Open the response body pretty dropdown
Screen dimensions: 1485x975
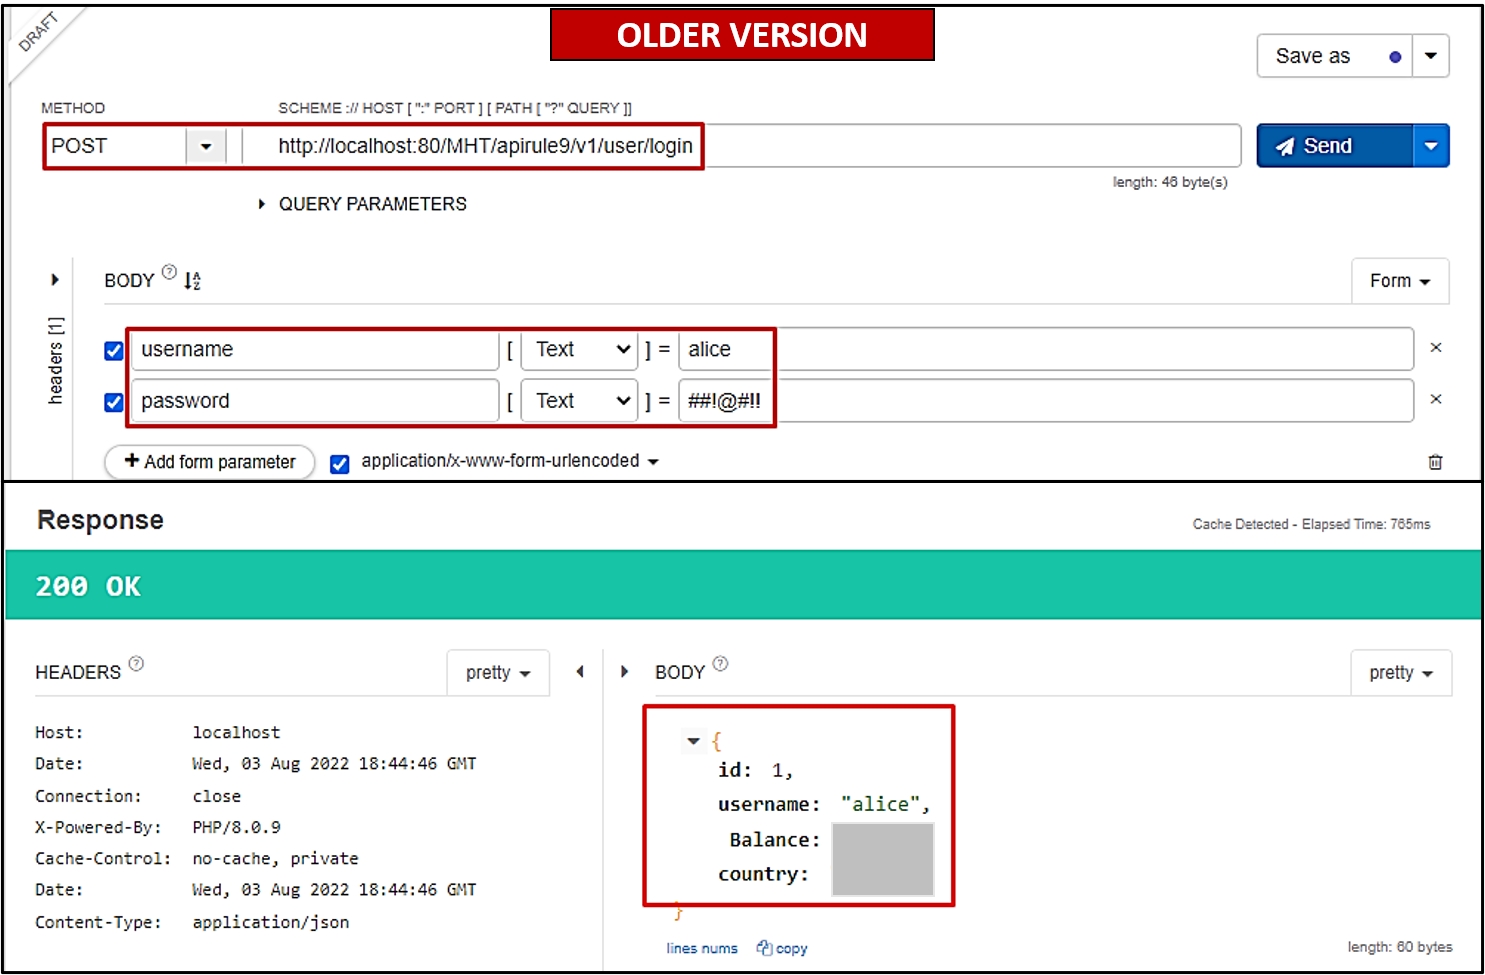[1400, 673]
